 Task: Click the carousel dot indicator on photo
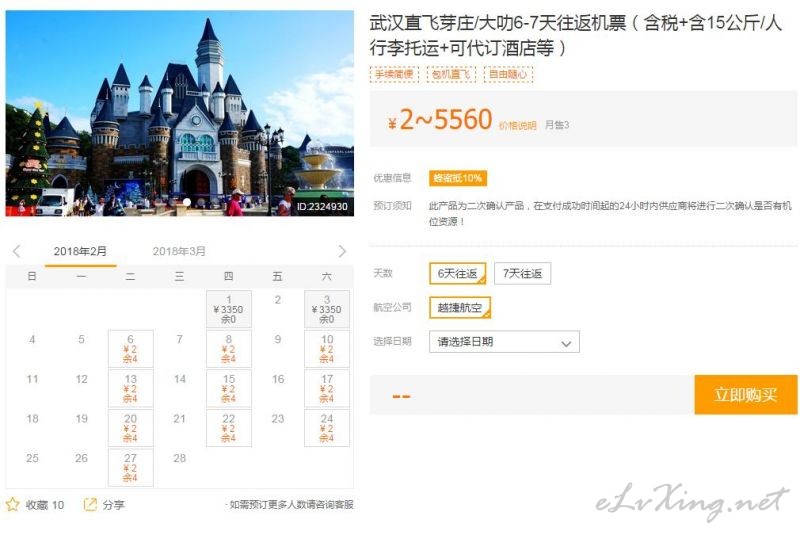tap(187, 202)
